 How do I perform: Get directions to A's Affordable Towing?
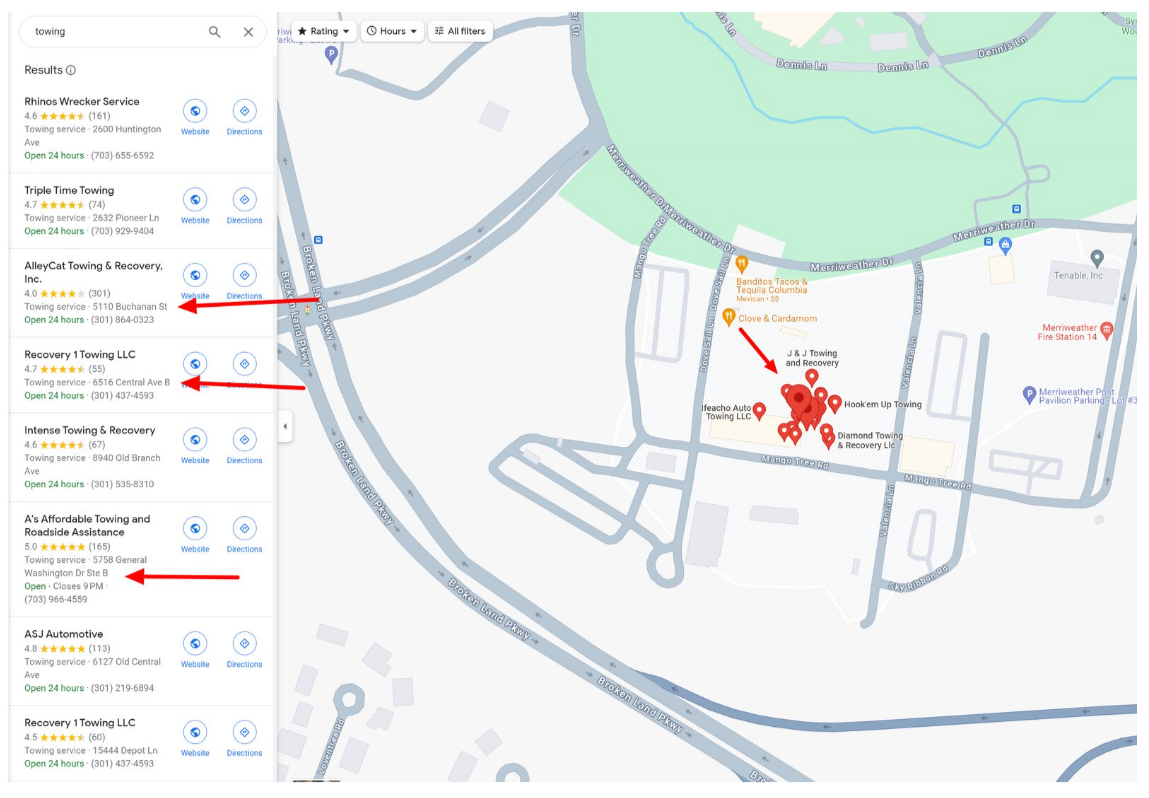click(244, 528)
